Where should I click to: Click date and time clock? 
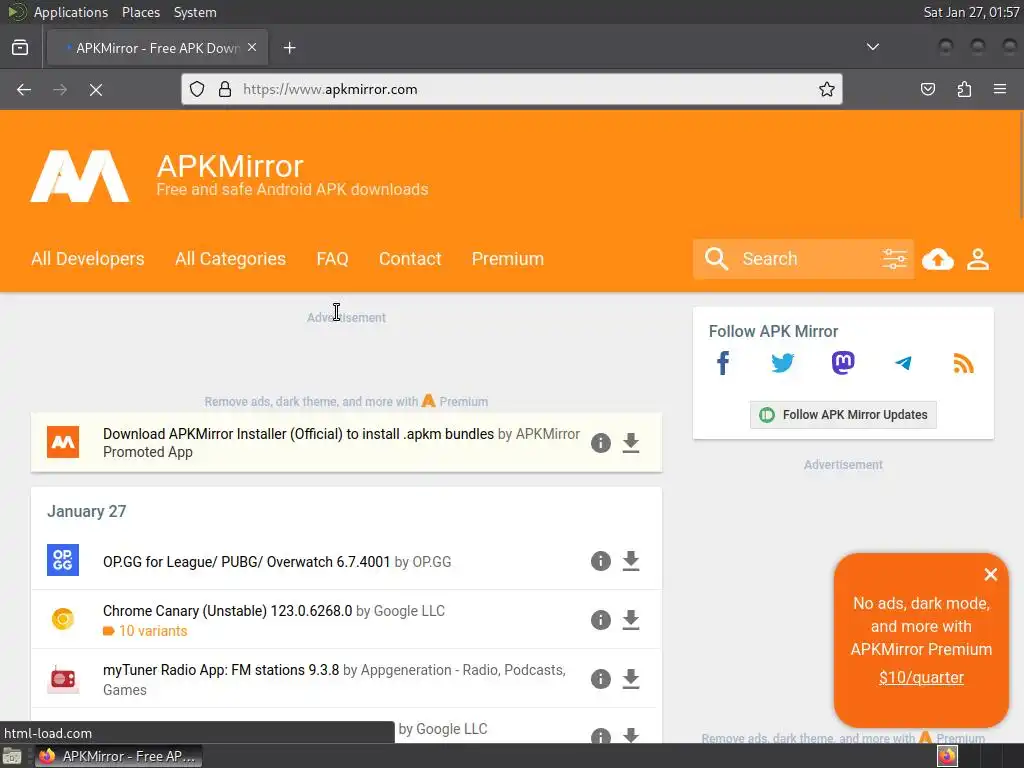(x=971, y=12)
